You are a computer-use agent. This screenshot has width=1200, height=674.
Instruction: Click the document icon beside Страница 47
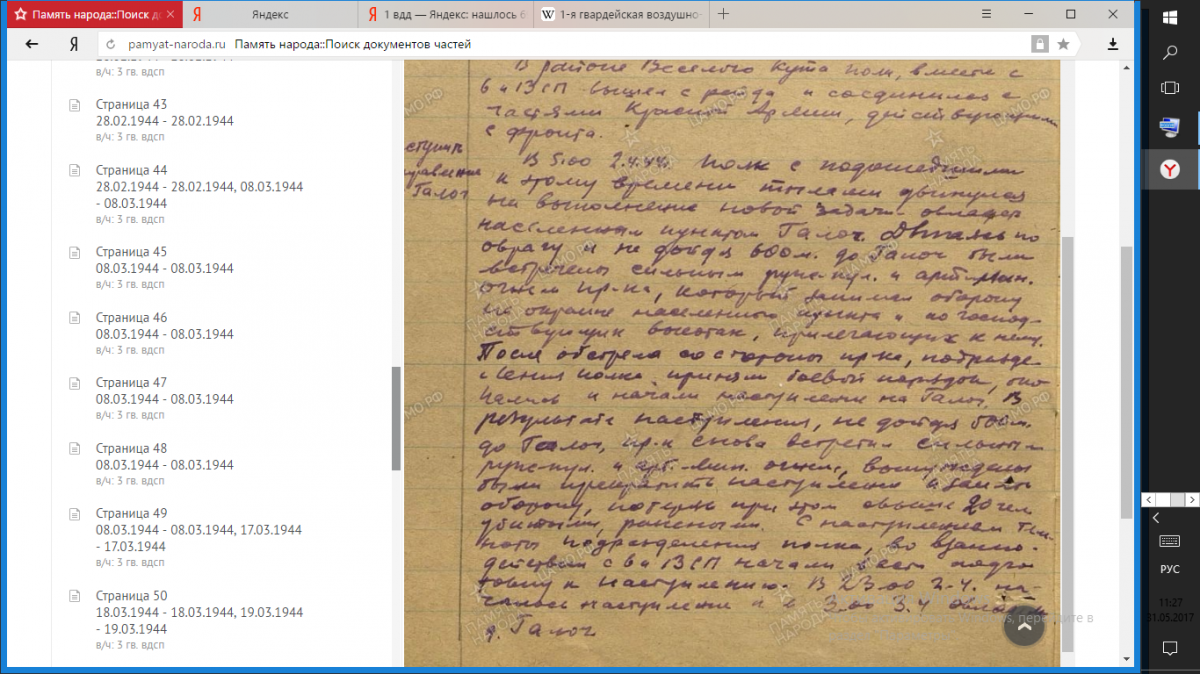click(x=73, y=383)
